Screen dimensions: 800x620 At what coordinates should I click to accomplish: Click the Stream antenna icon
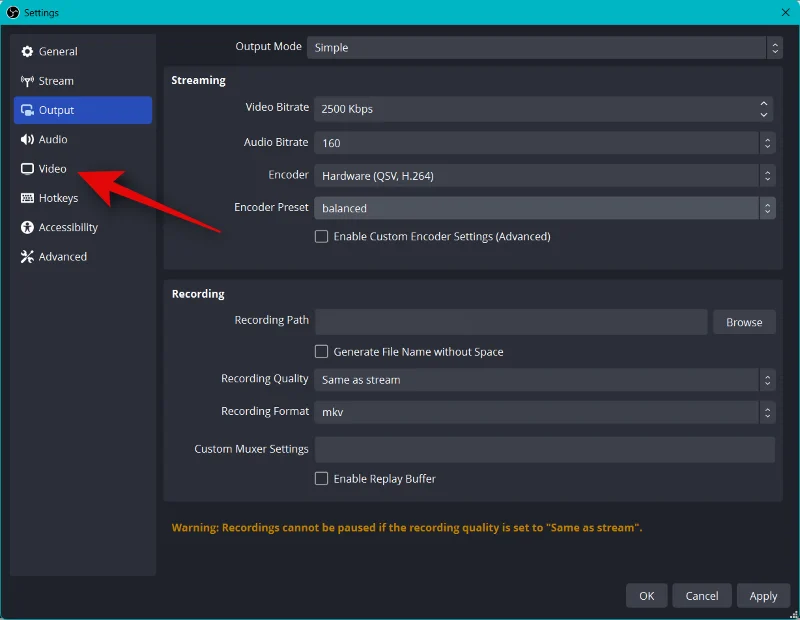coord(27,81)
